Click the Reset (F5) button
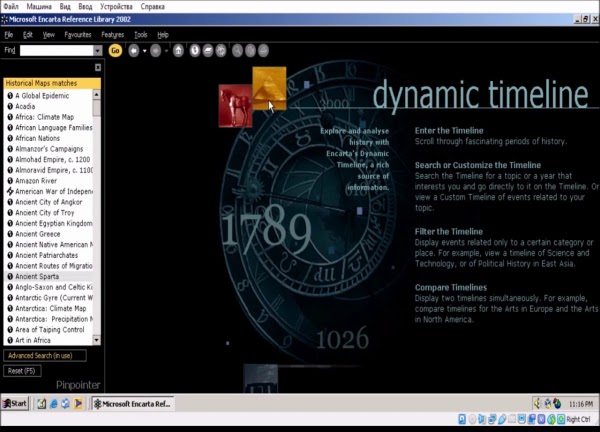 tap(22, 371)
